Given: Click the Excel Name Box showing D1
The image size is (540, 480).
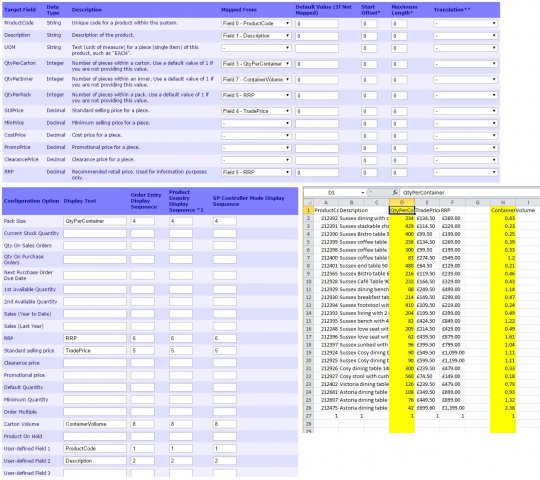Looking at the screenshot, I should click(x=332, y=193).
